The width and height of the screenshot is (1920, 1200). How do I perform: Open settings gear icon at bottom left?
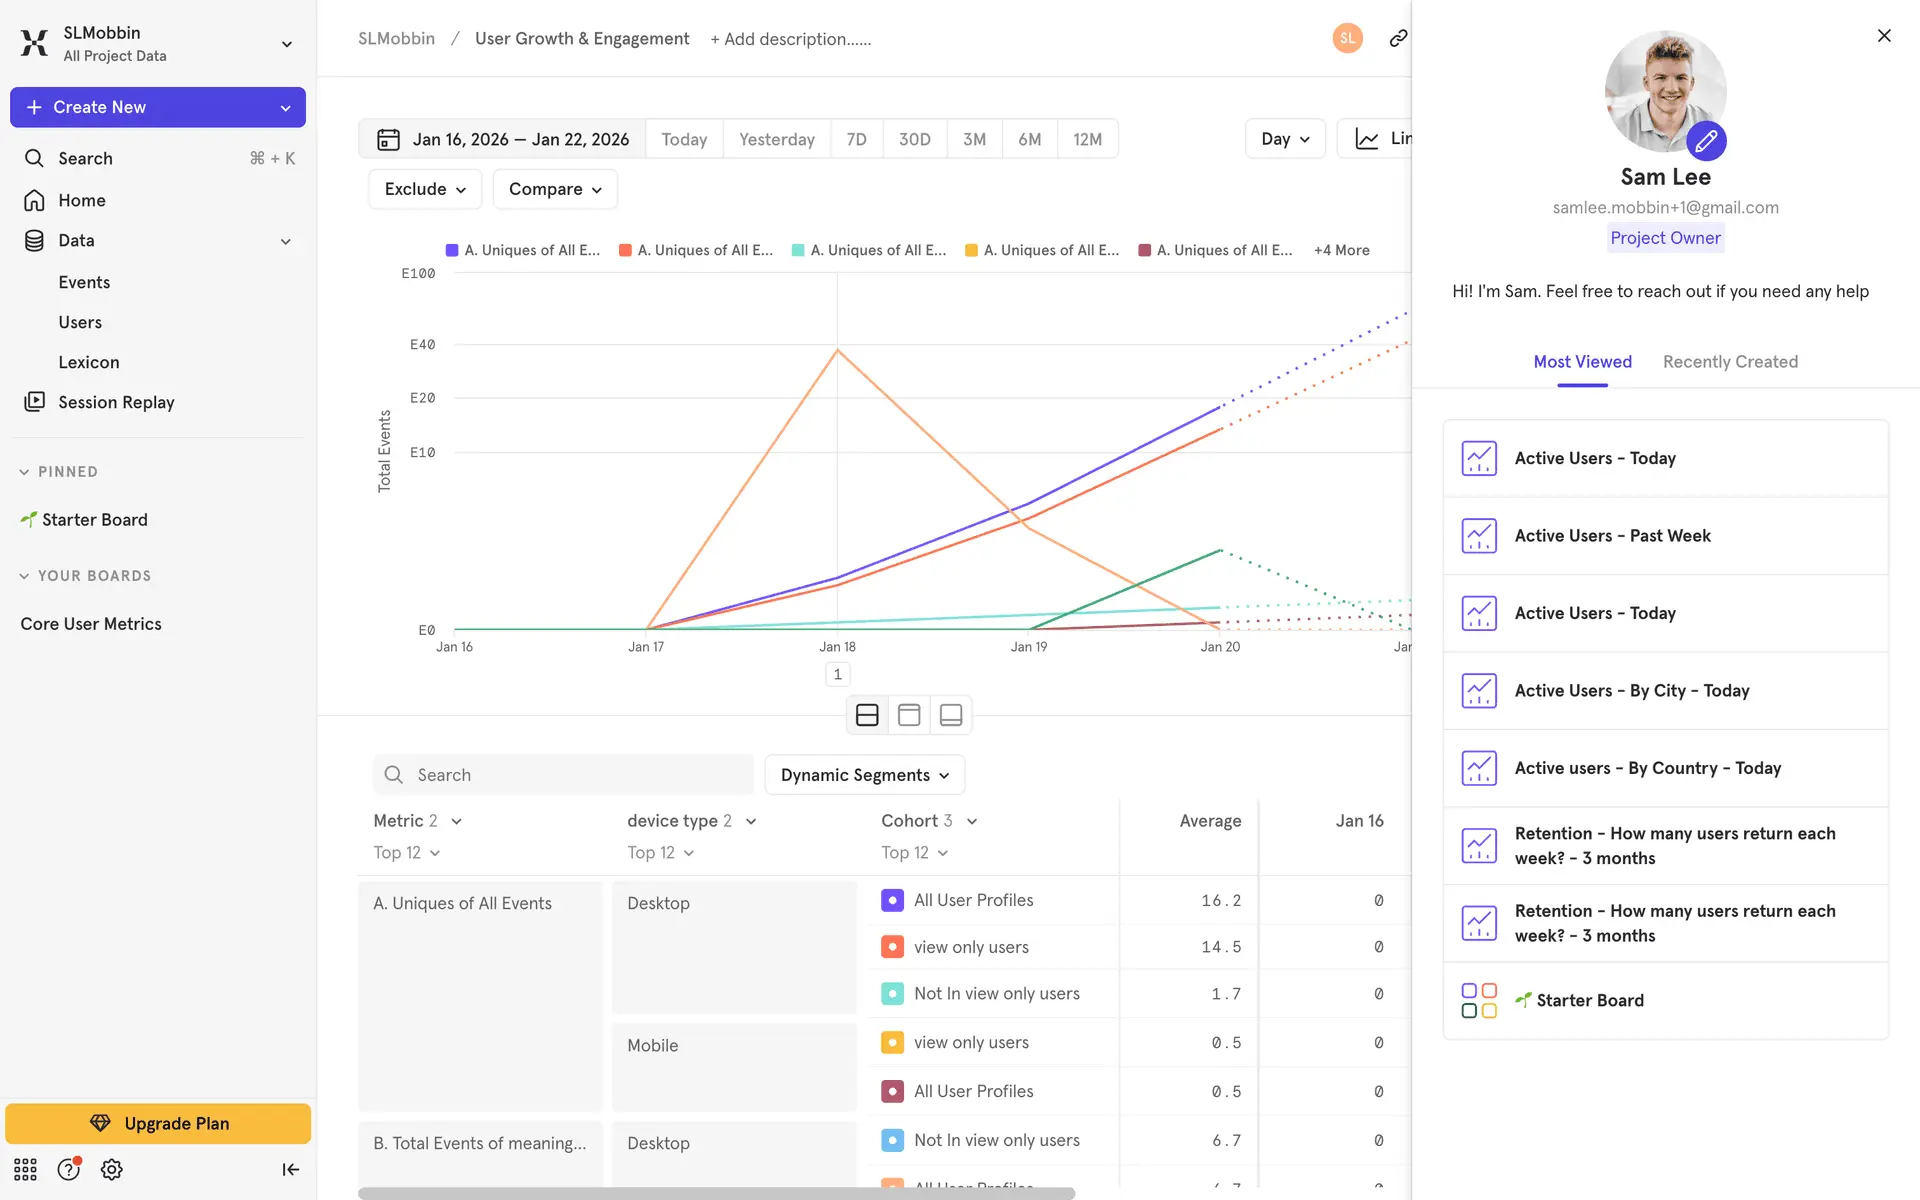pos(112,1169)
